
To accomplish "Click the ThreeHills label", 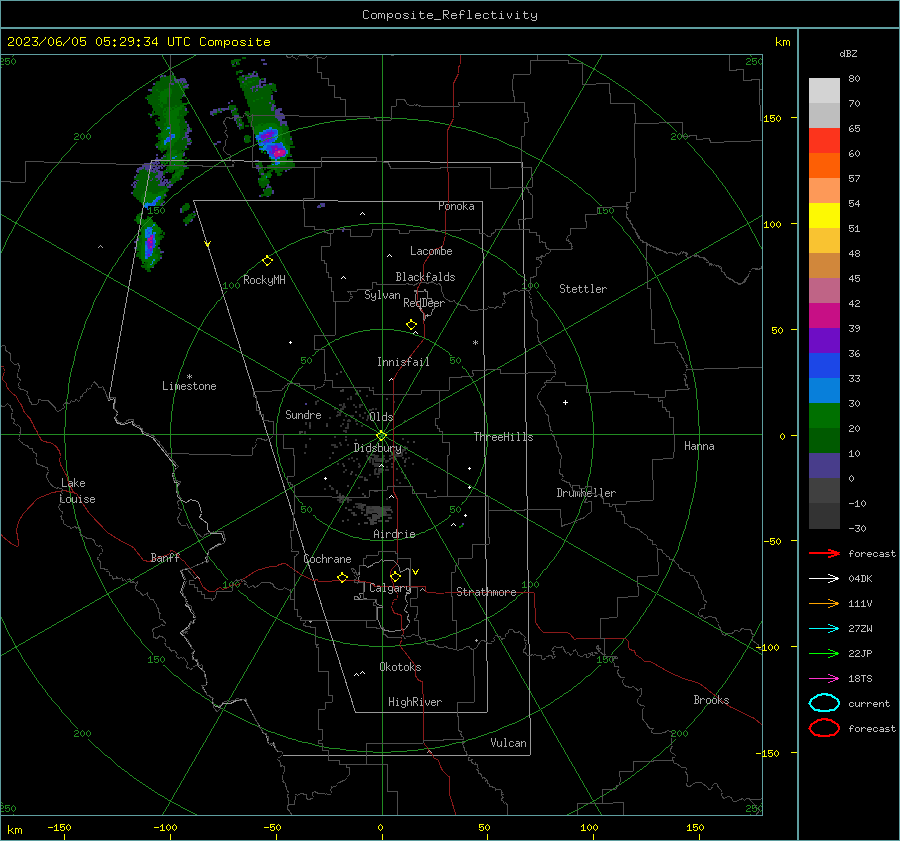I will [503, 437].
